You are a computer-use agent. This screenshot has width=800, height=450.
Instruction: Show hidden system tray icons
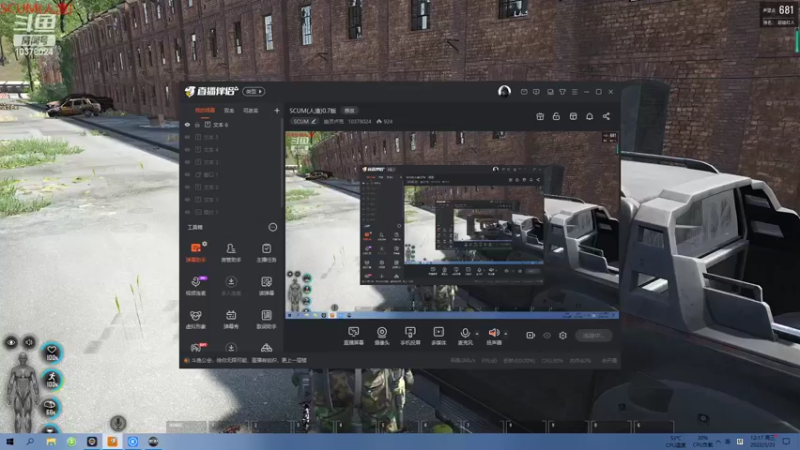[x=718, y=442]
